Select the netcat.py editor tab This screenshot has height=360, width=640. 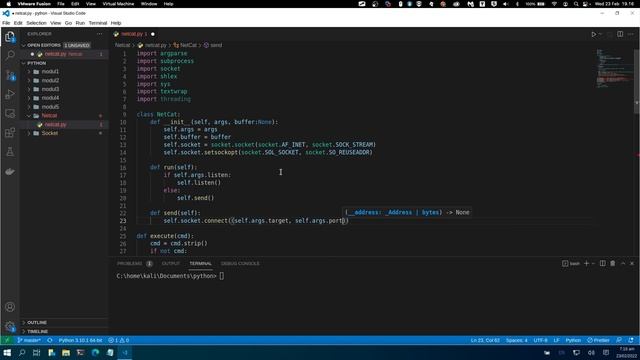[x=134, y=34]
